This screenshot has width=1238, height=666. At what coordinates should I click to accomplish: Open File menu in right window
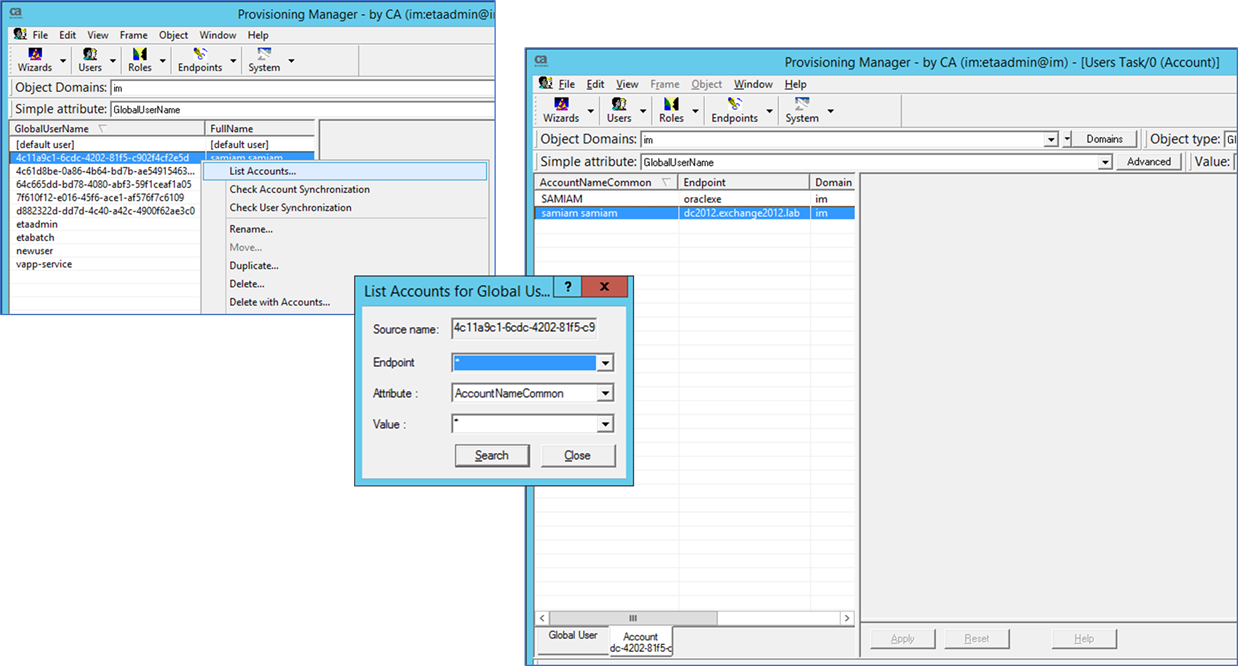566,84
